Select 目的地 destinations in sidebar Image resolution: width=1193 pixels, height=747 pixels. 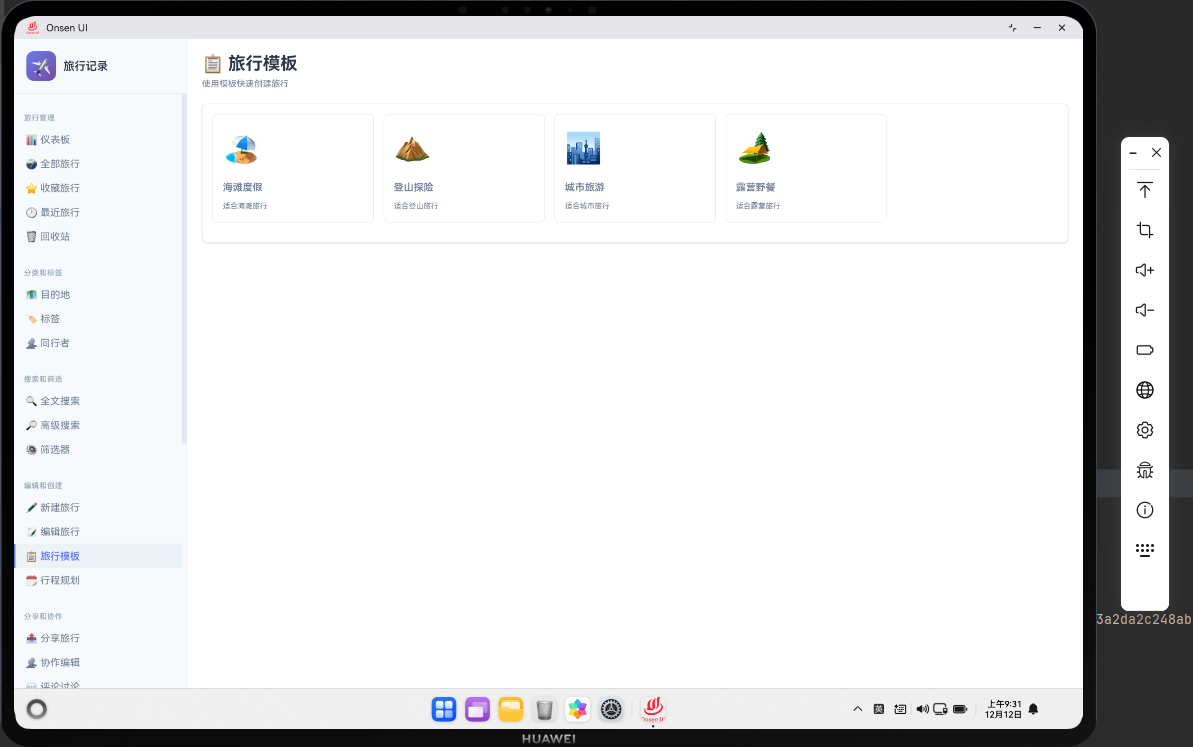pos(98,294)
